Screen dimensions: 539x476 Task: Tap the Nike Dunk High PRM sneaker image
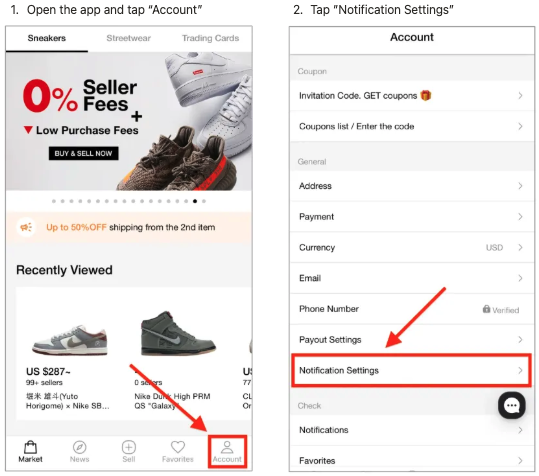tap(178, 333)
